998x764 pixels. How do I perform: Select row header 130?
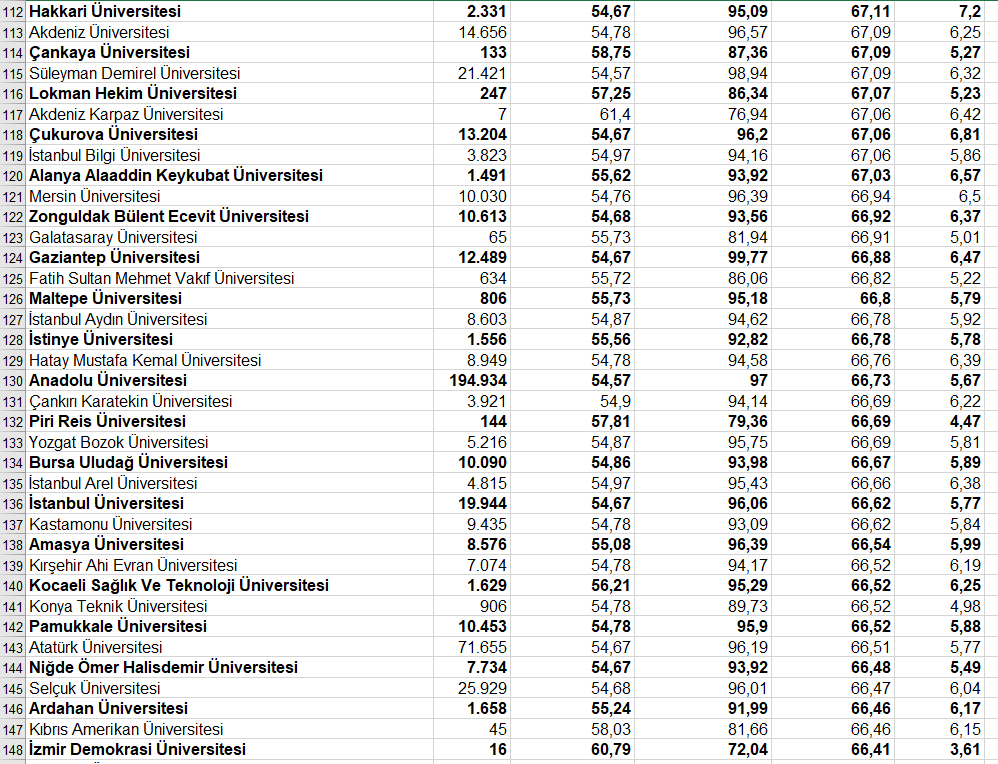pos(13,380)
